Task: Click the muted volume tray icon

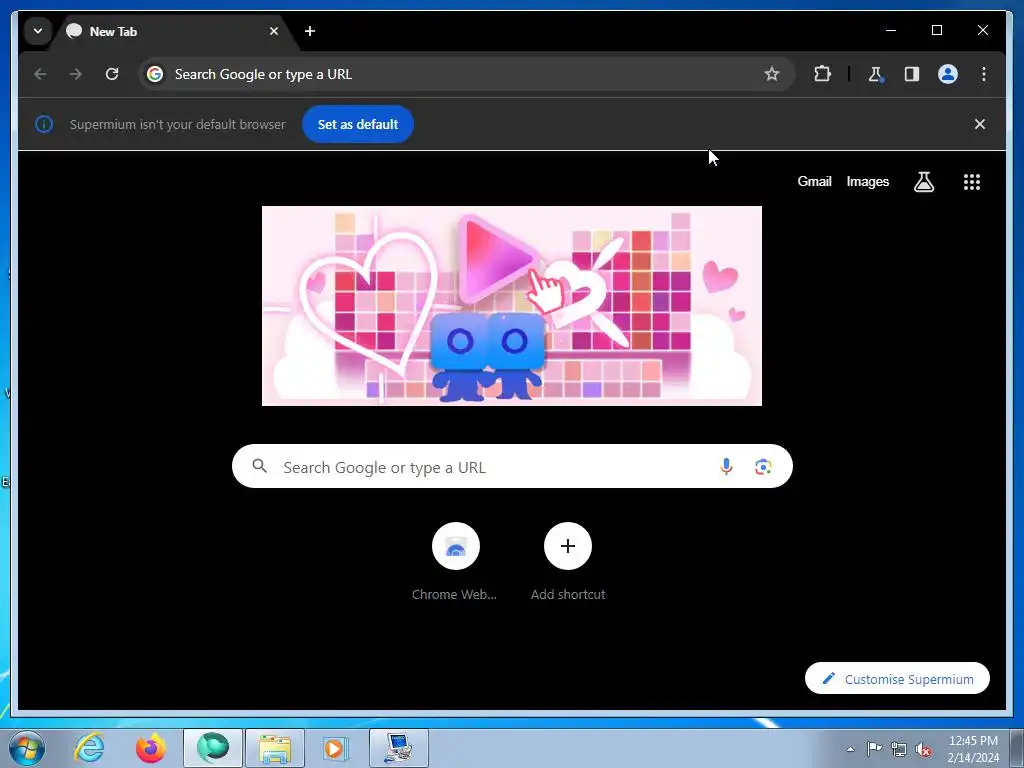Action: (x=923, y=749)
